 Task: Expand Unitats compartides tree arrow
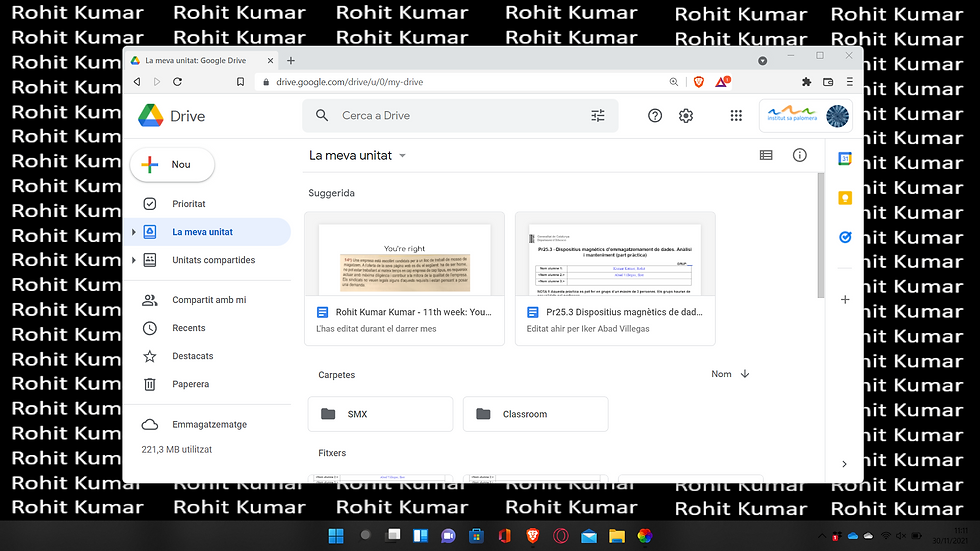click(133, 260)
